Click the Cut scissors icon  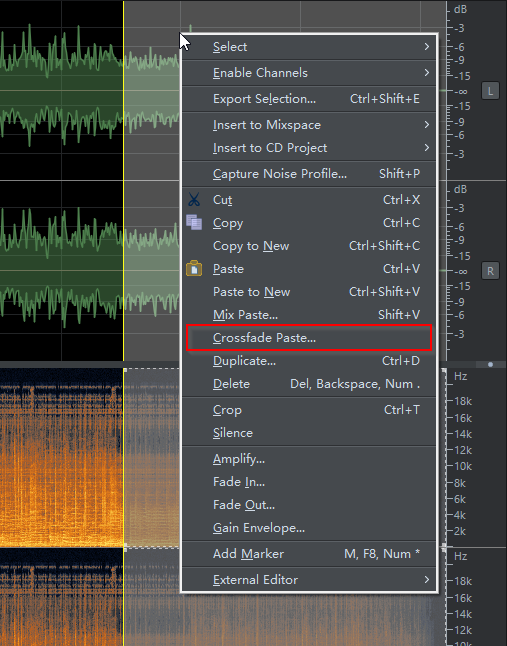[x=194, y=200]
